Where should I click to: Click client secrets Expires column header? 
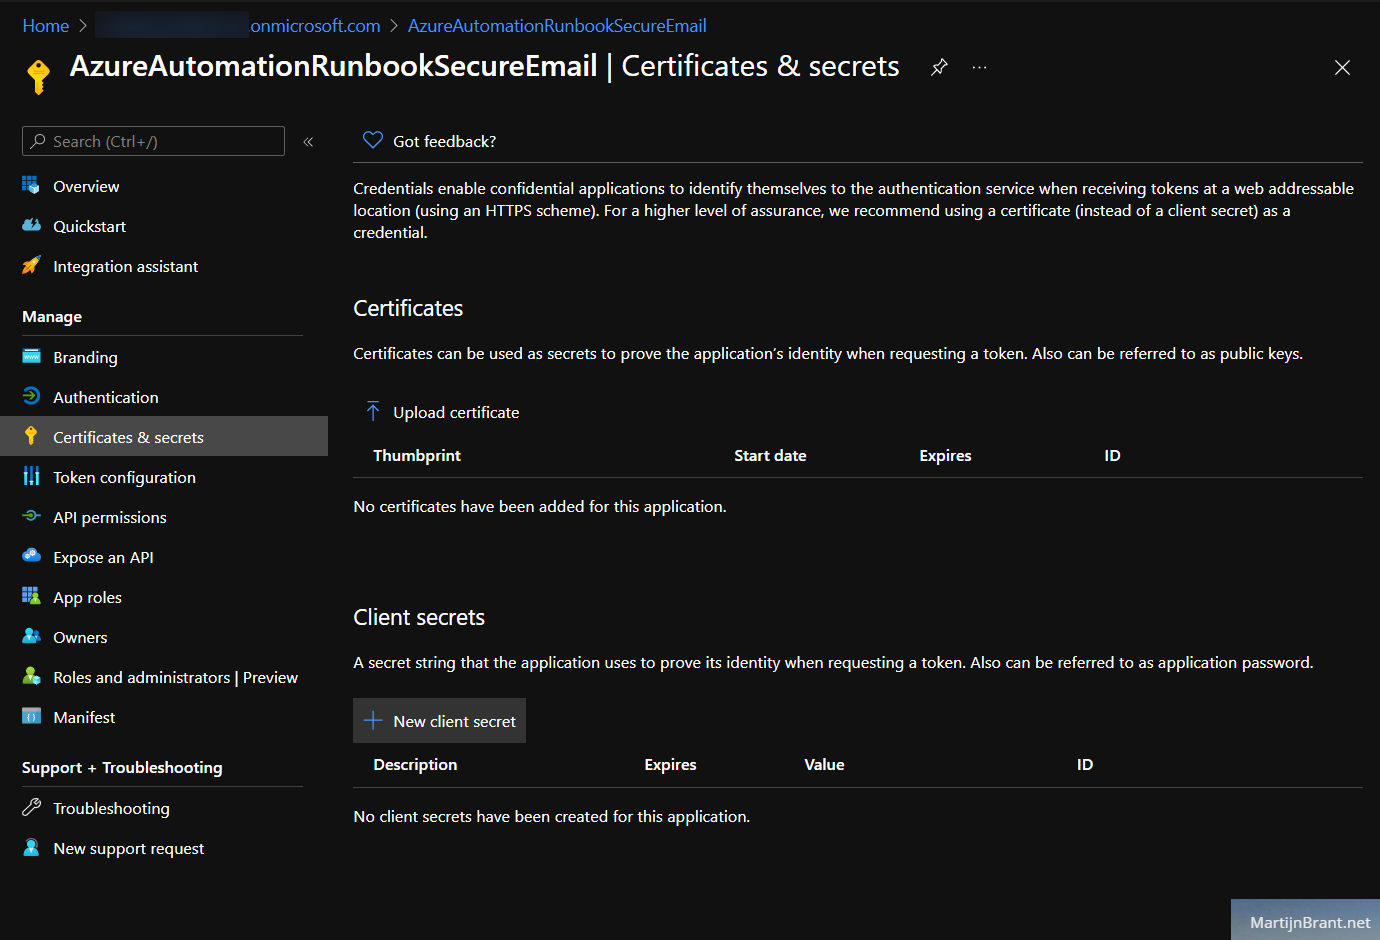pyautogui.click(x=670, y=764)
